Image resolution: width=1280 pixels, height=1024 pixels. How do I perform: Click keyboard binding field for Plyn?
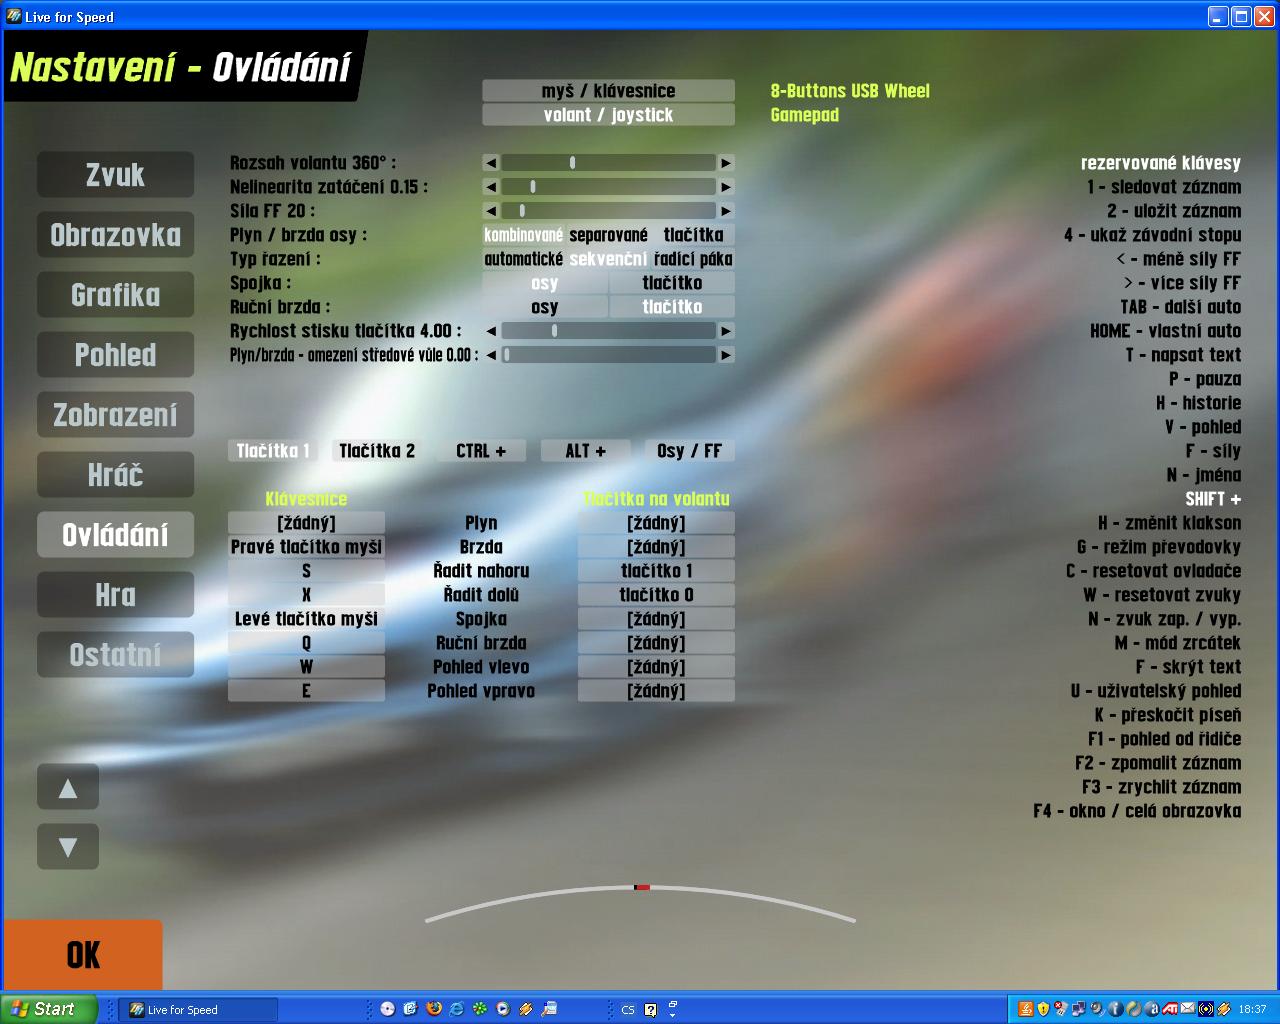[x=306, y=523]
